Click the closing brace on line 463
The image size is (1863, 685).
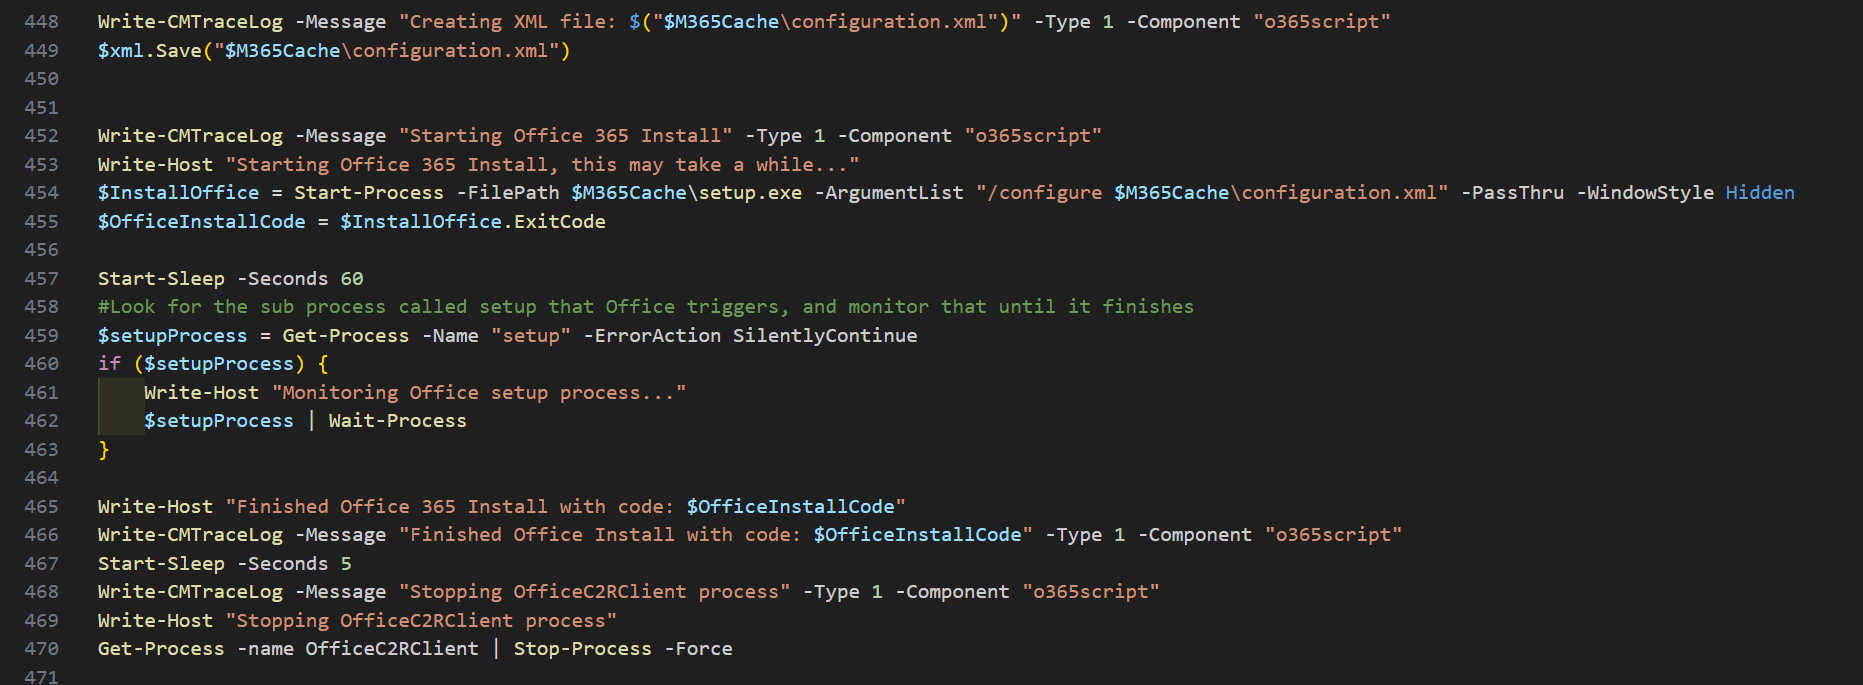pyautogui.click(x=103, y=450)
